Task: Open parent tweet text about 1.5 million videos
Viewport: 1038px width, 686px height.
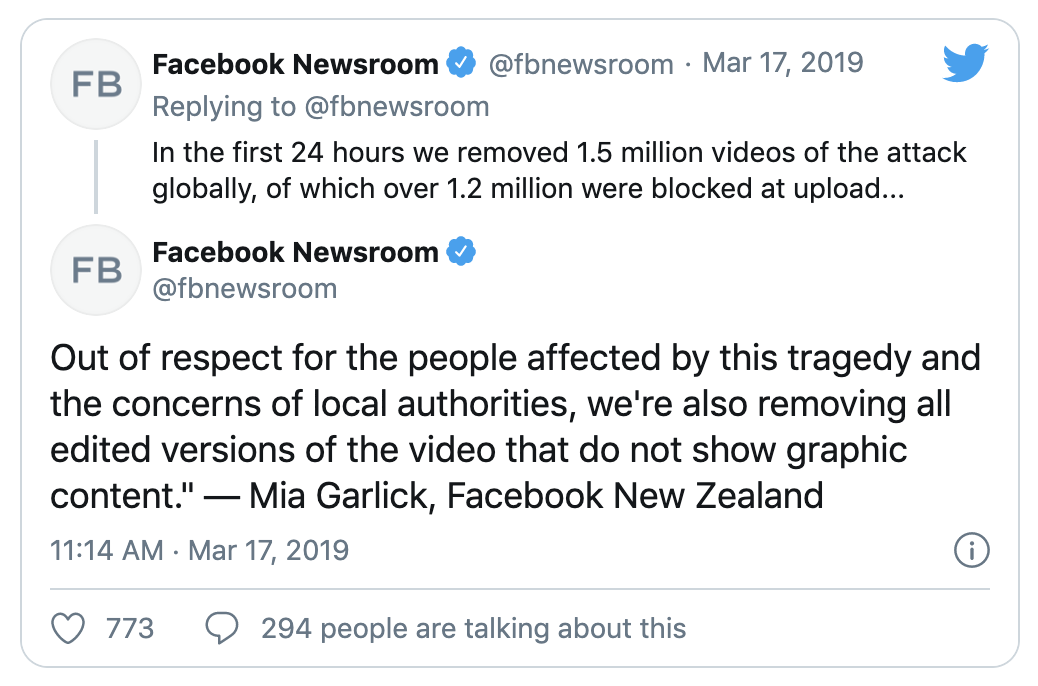Action: 559,171
